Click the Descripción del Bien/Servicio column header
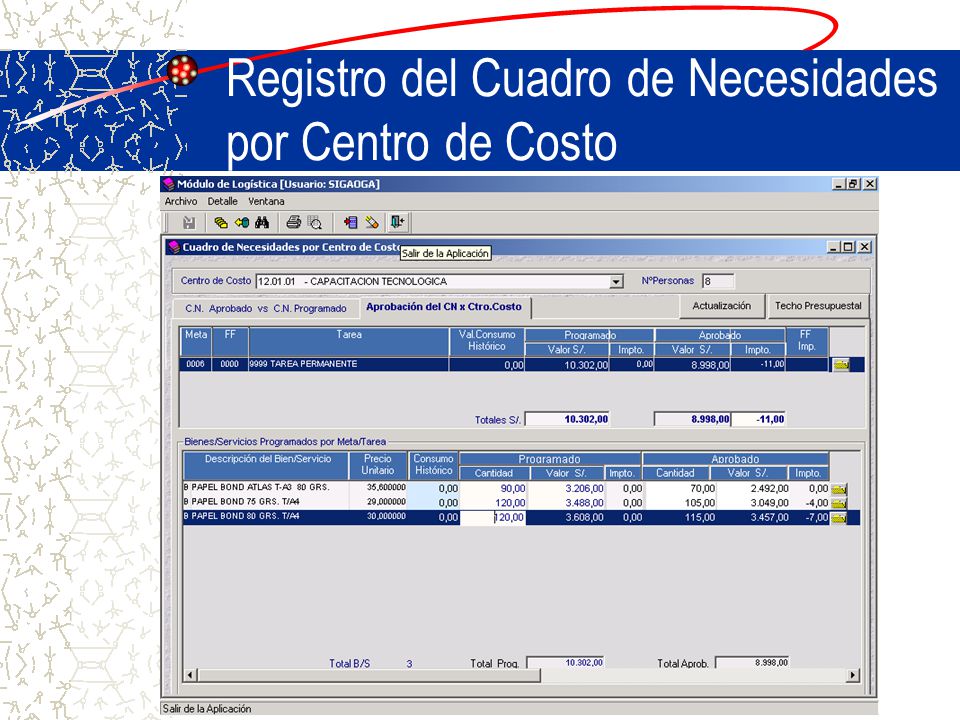The width and height of the screenshot is (960, 720). click(267, 465)
